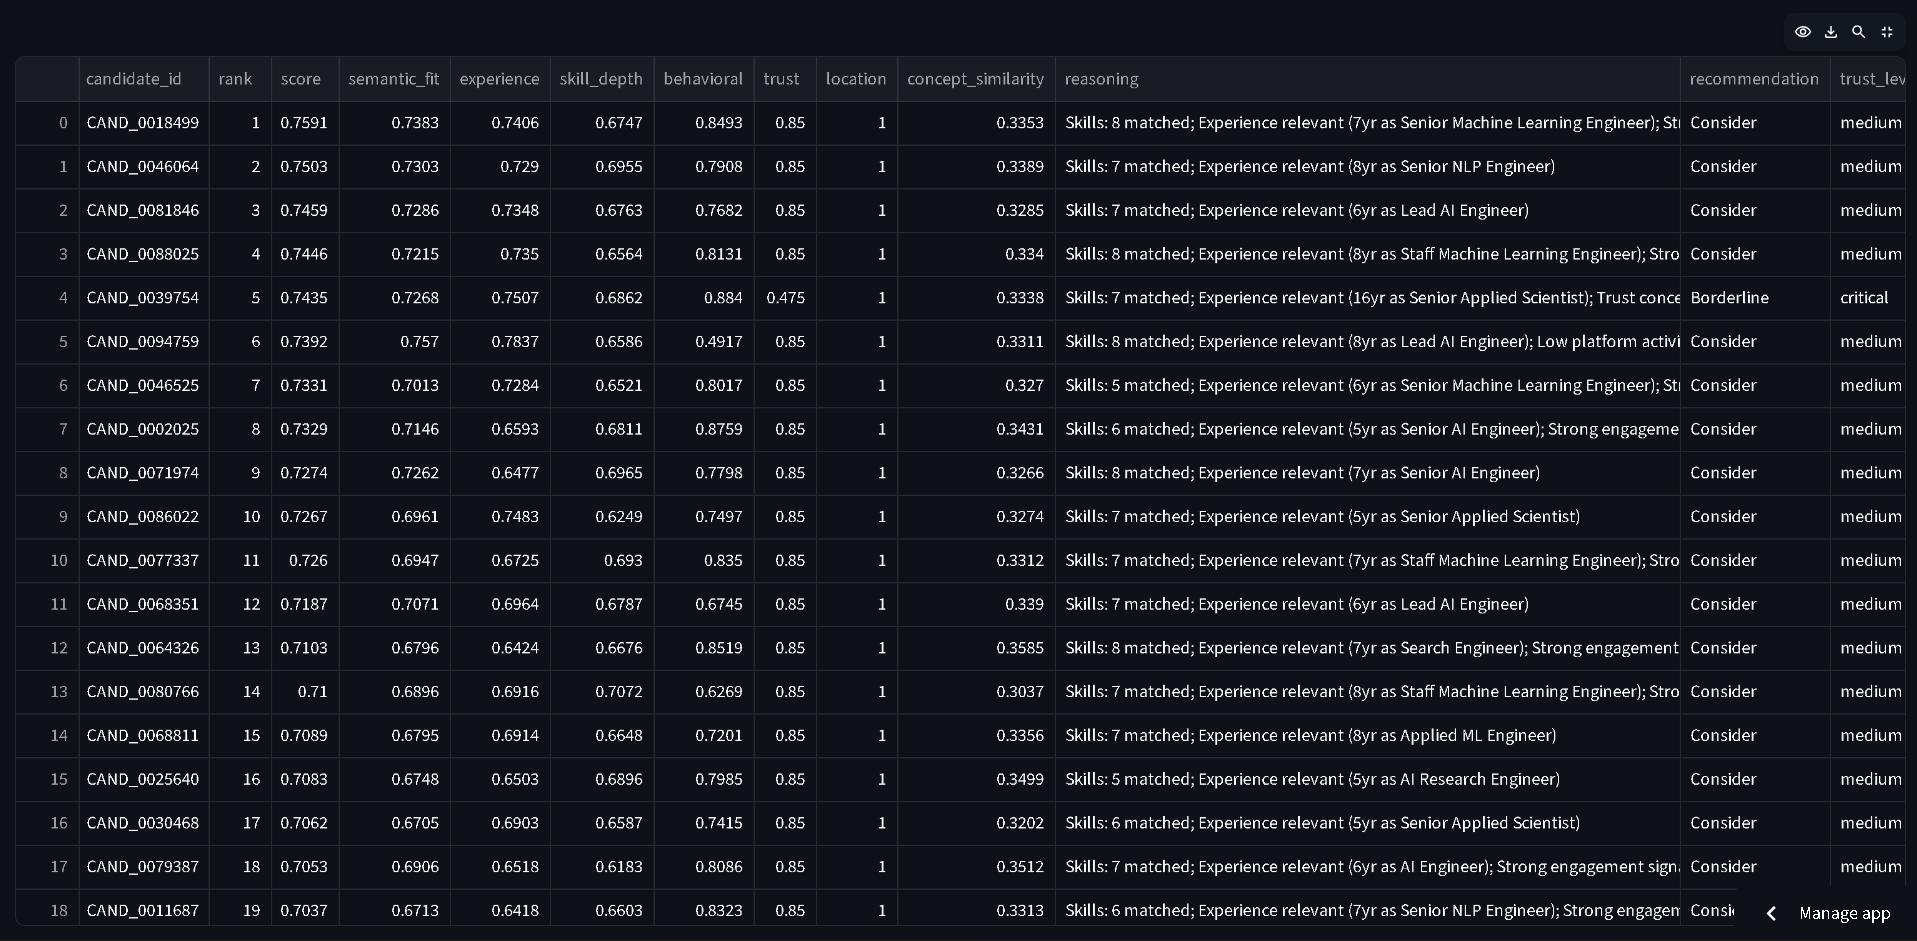Select cell CAND_0025640
The image size is (1917, 941).
(x=144, y=779)
